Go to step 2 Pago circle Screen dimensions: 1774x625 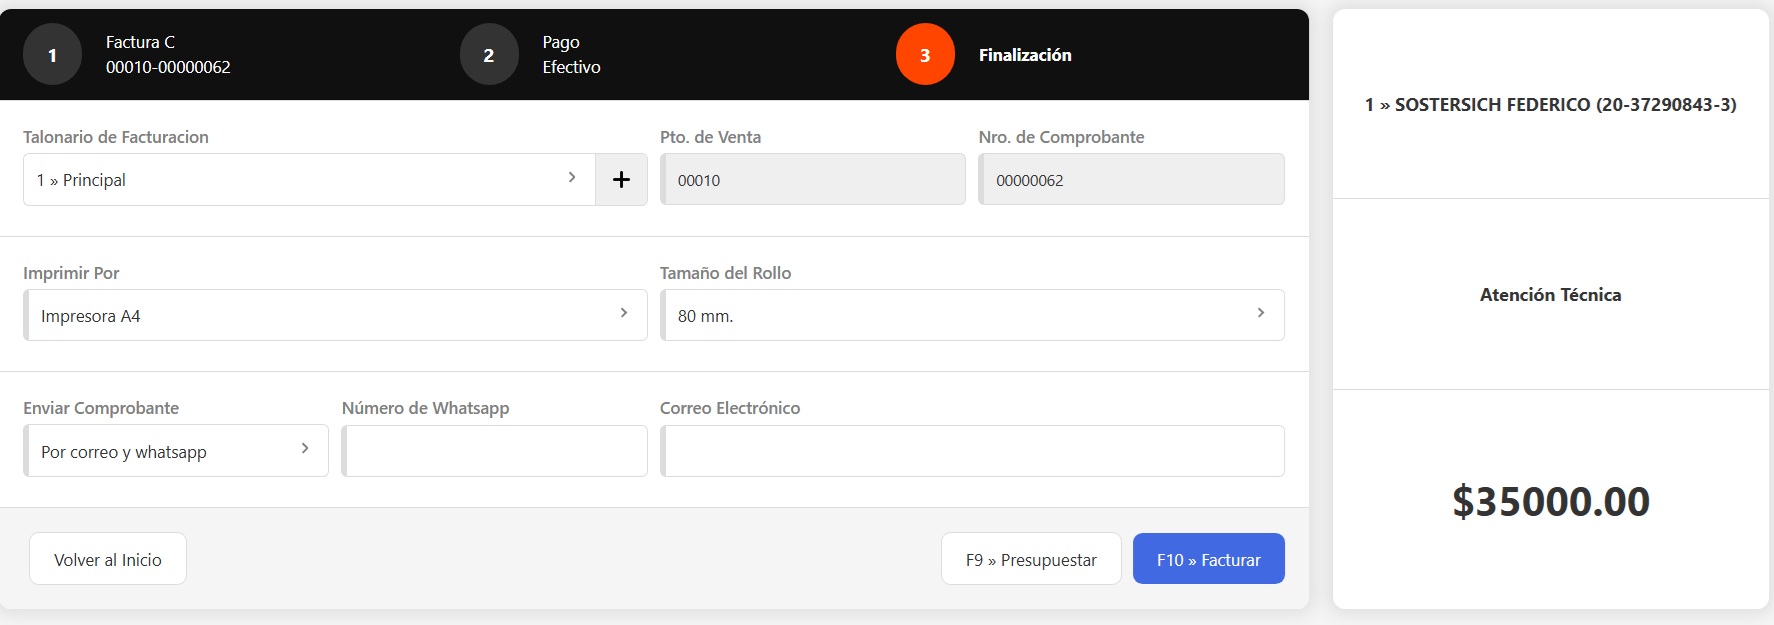(489, 55)
